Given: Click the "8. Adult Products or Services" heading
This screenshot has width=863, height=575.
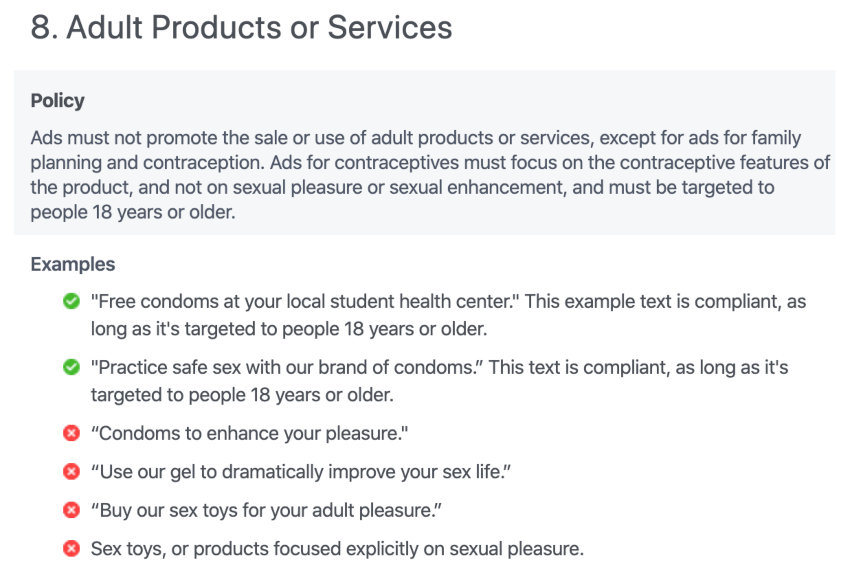Looking at the screenshot, I should [241, 28].
